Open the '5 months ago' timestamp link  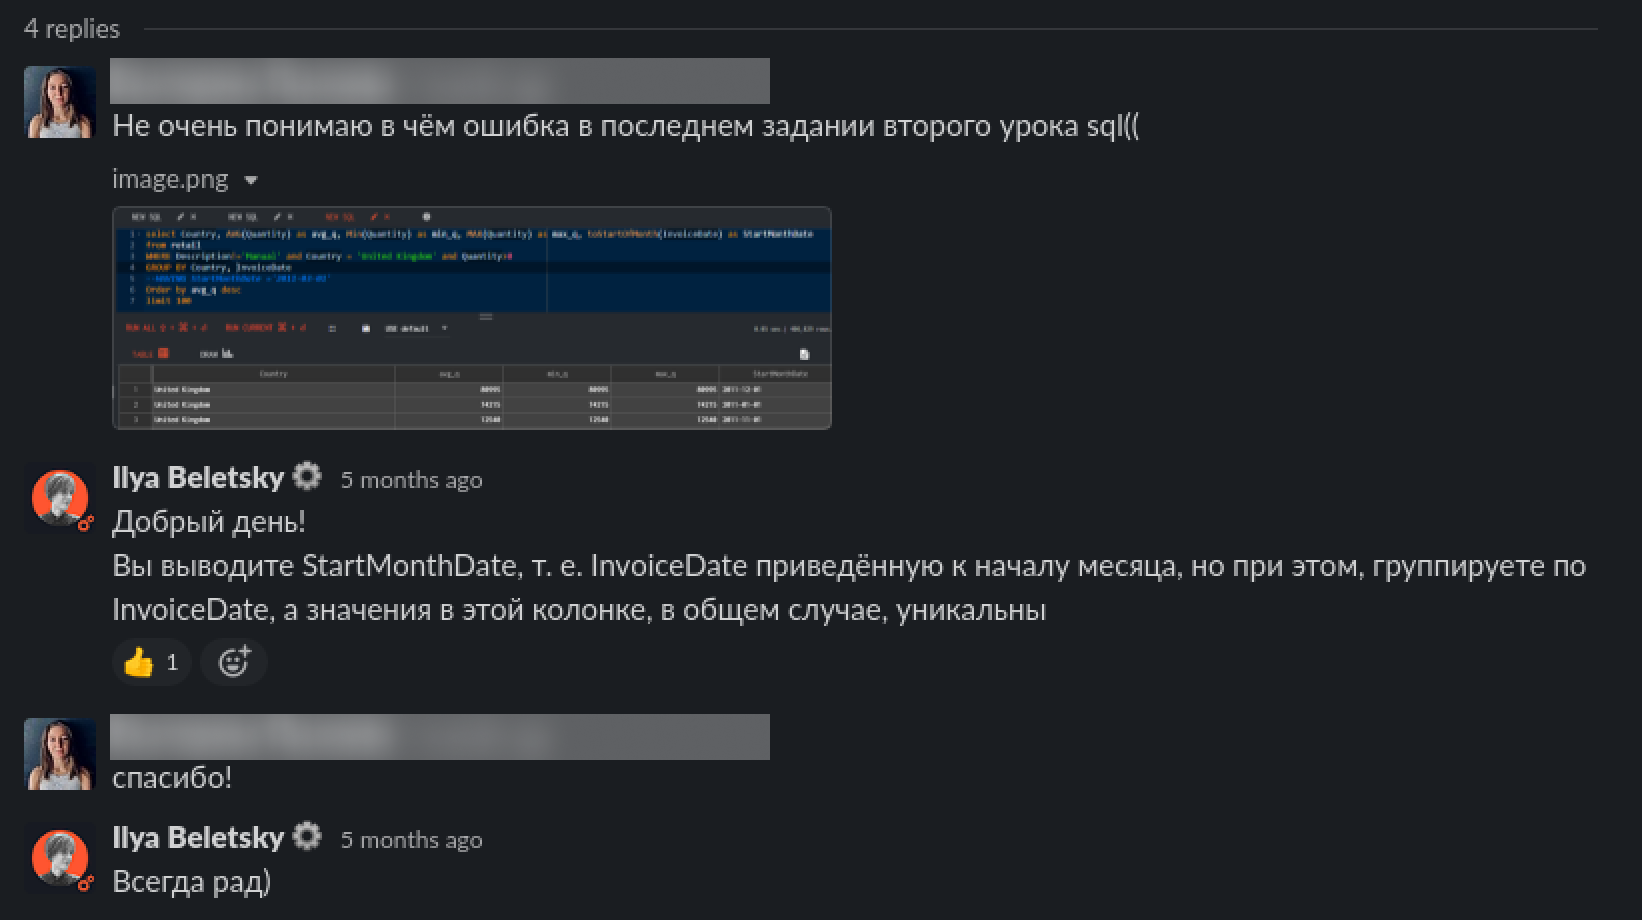point(412,480)
